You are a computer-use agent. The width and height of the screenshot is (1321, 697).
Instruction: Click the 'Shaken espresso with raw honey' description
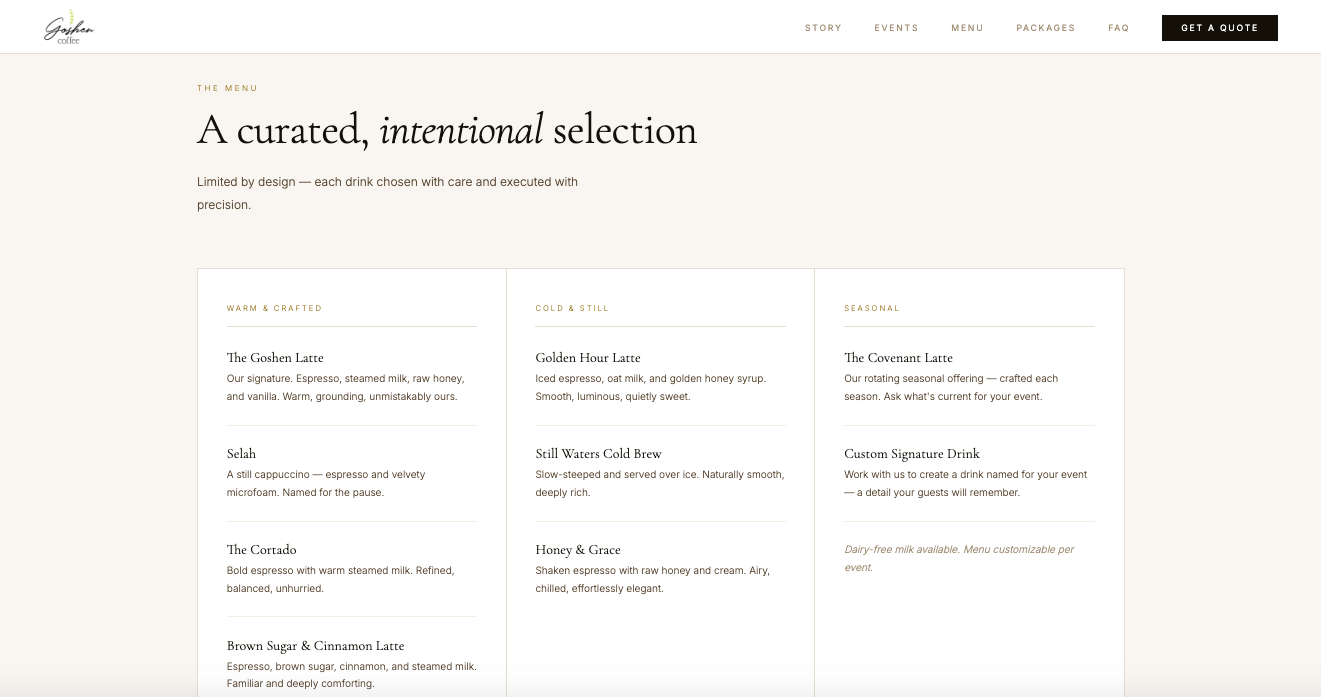coord(652,580)
